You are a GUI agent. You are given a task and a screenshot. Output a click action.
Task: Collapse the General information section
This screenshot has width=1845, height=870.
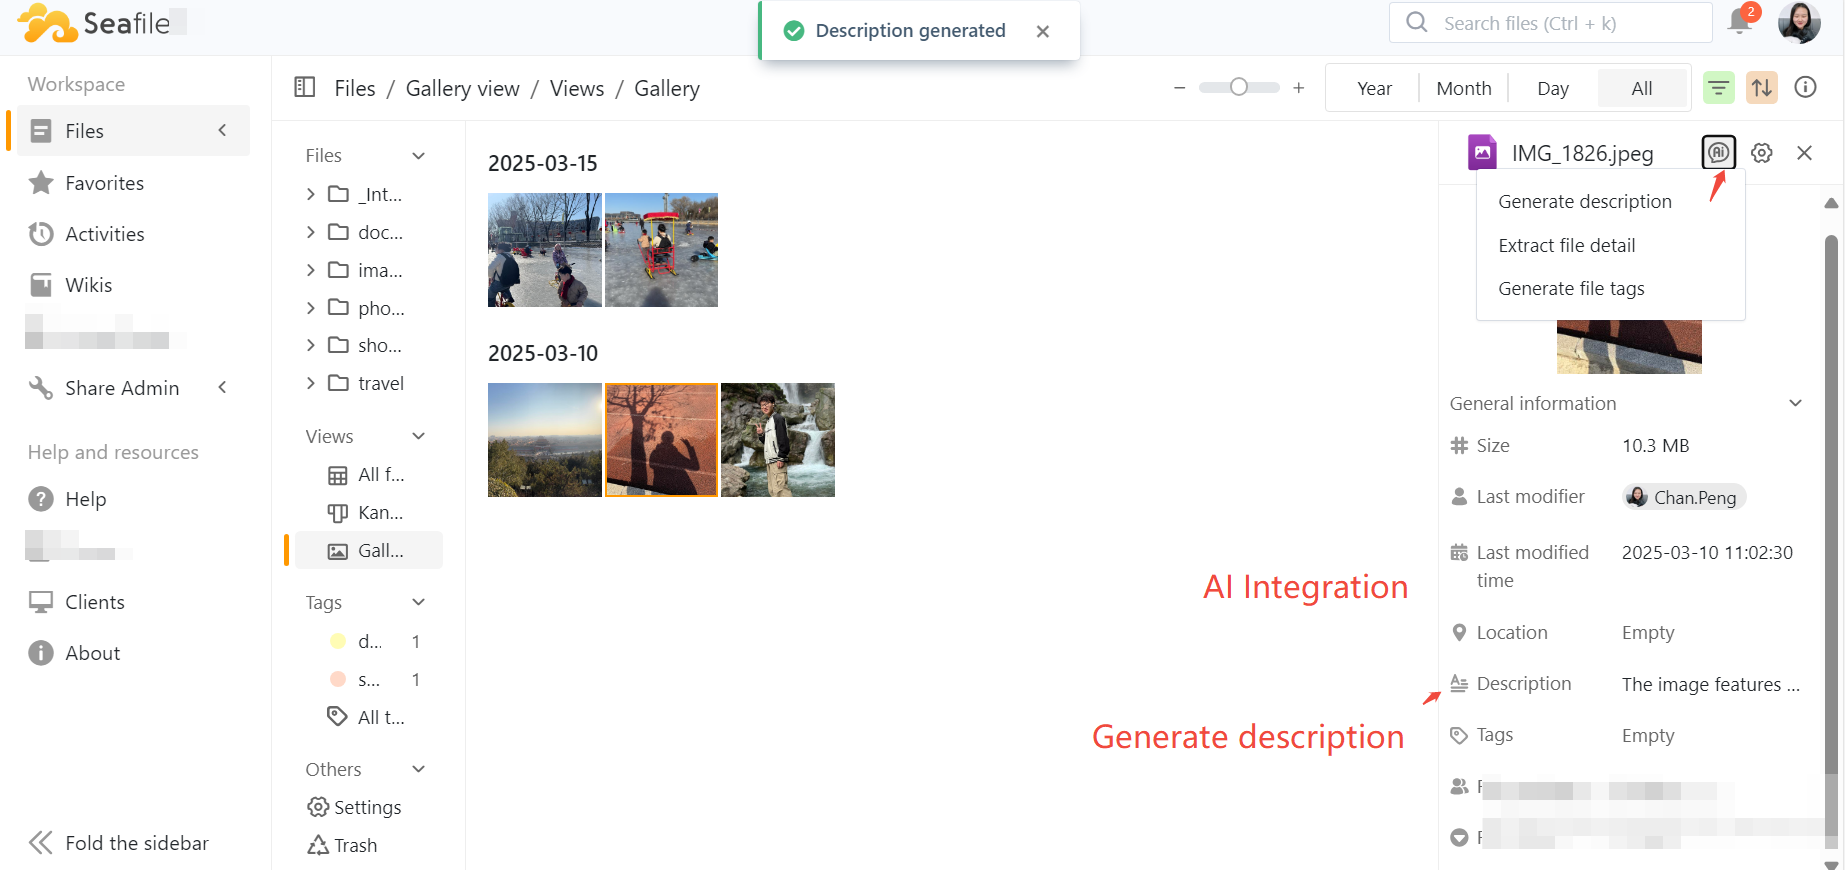(x=1795, y=403)
